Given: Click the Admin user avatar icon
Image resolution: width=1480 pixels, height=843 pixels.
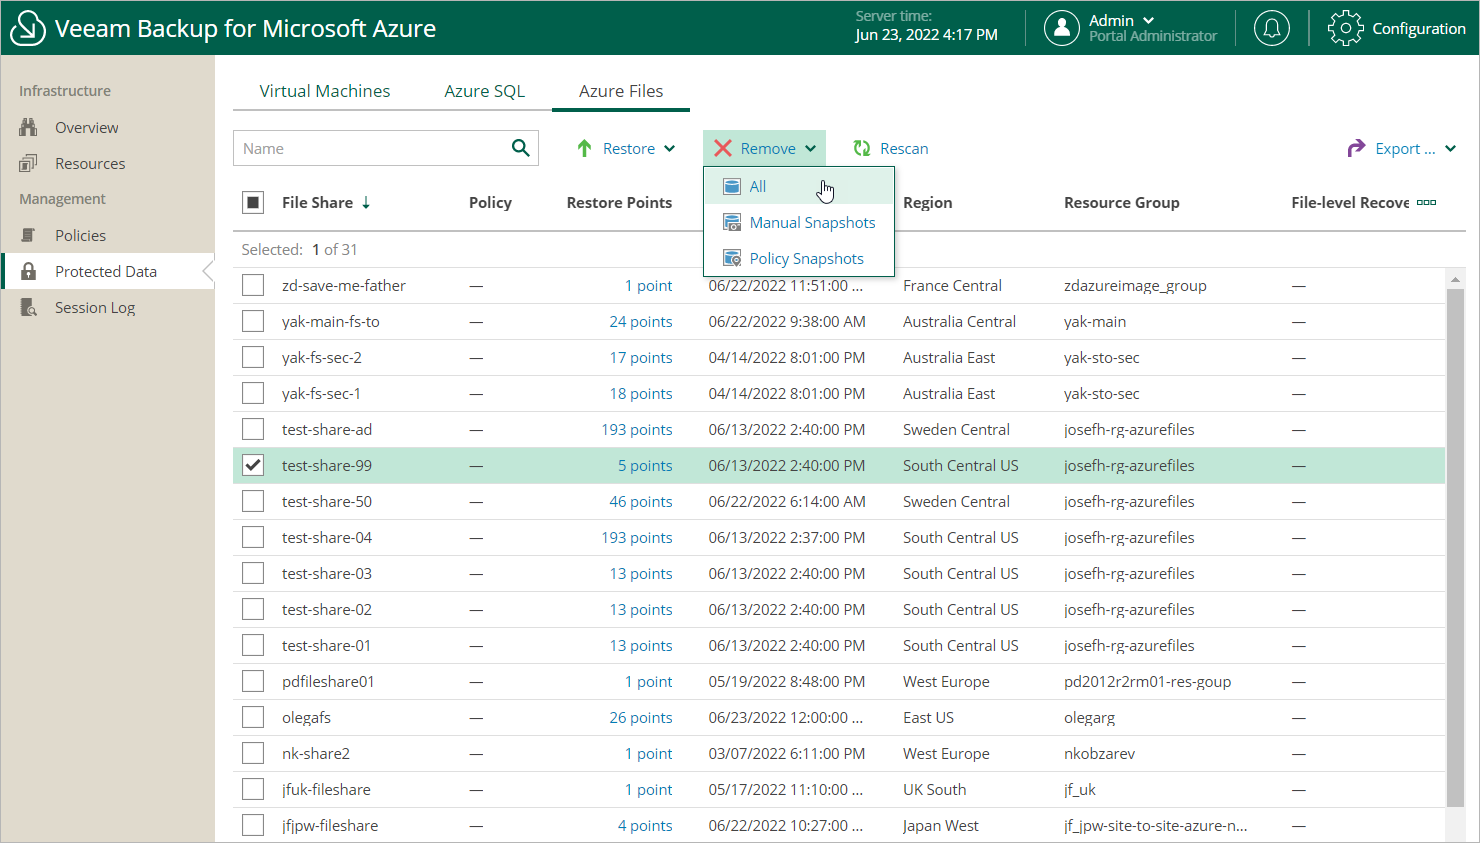Looking at the screenshot, I should pos(1062,28).
